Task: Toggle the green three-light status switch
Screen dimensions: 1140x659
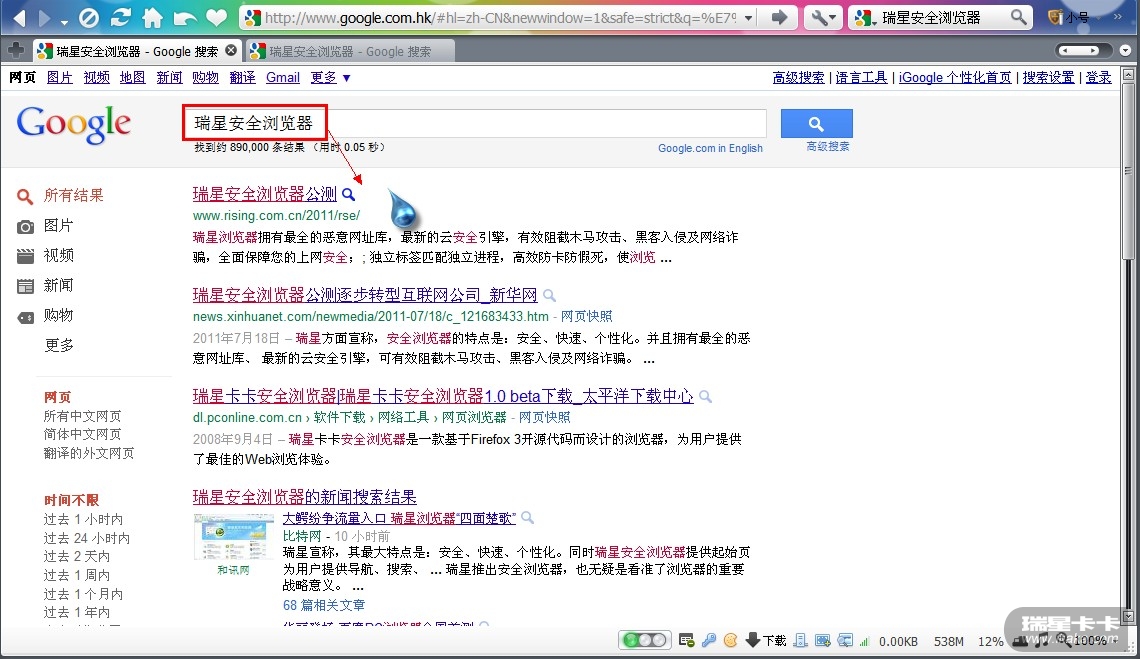Action: point(645,640)
